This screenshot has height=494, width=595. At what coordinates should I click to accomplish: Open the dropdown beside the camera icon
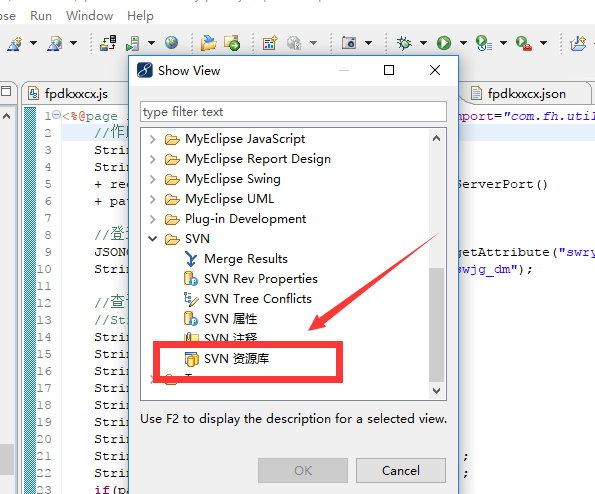368,43
